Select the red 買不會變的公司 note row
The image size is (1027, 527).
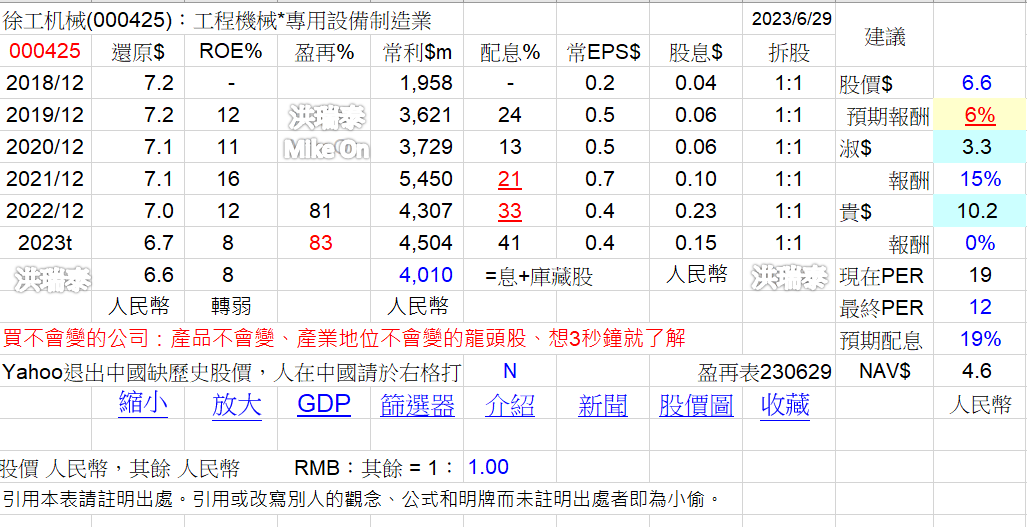pos(344,339)
